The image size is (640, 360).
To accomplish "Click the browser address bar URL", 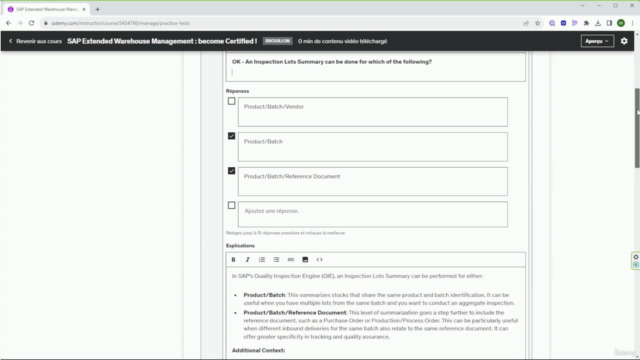I will pos(120,23).
